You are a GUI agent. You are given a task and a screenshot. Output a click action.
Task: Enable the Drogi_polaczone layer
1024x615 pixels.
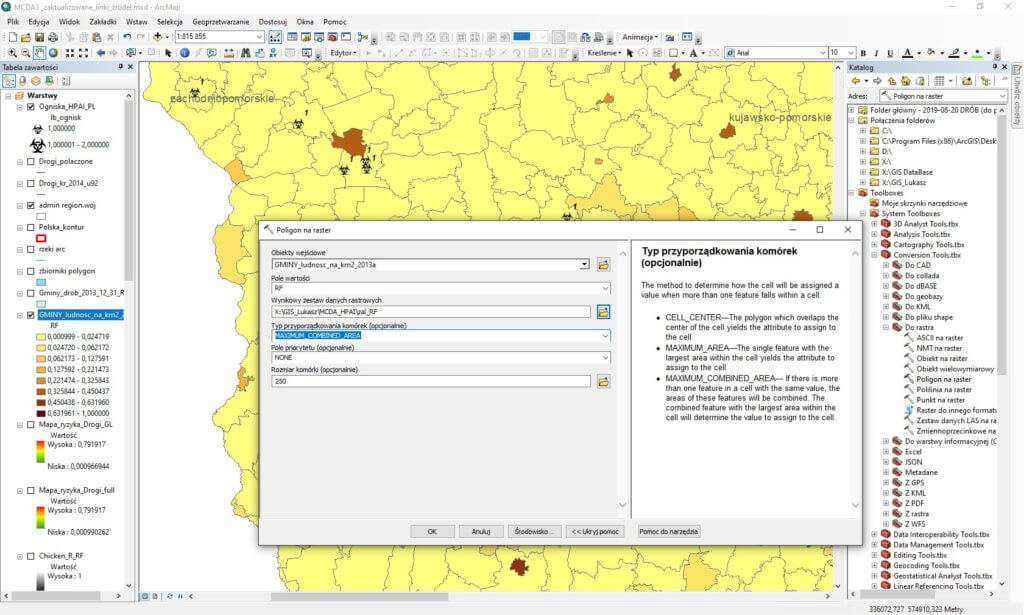point(31,161)
